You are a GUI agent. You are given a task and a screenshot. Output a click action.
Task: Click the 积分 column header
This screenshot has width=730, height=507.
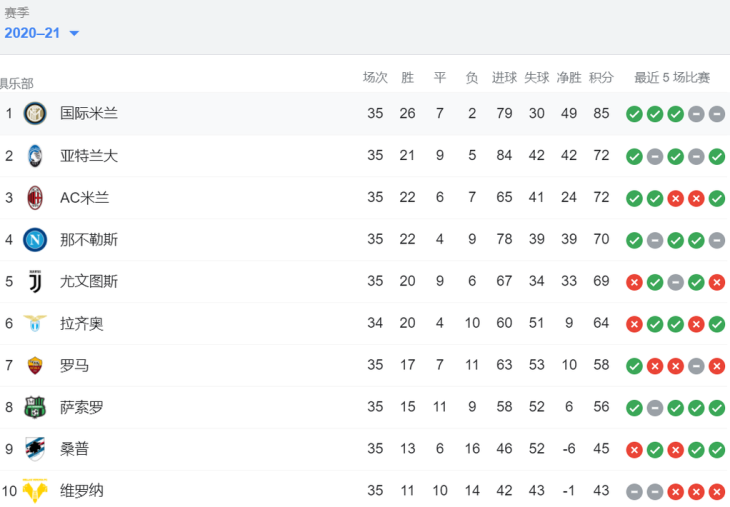(x=601, y=77)
